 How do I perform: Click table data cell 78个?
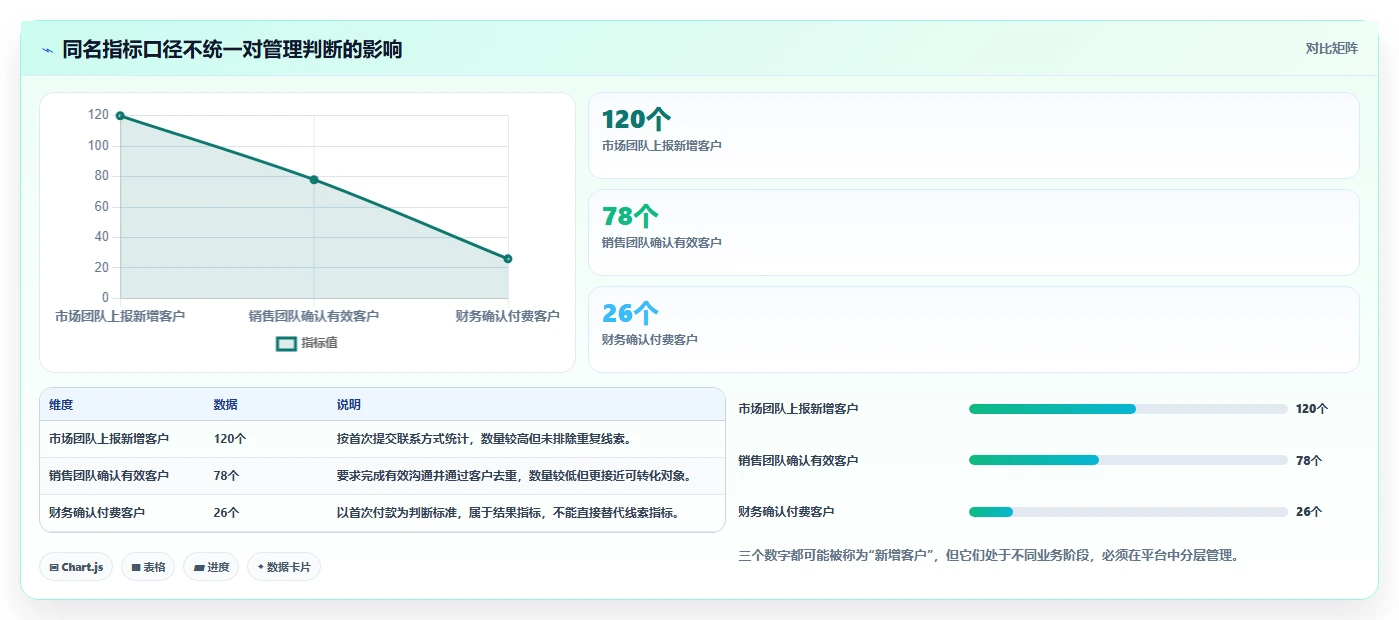(x=226, y=476)
